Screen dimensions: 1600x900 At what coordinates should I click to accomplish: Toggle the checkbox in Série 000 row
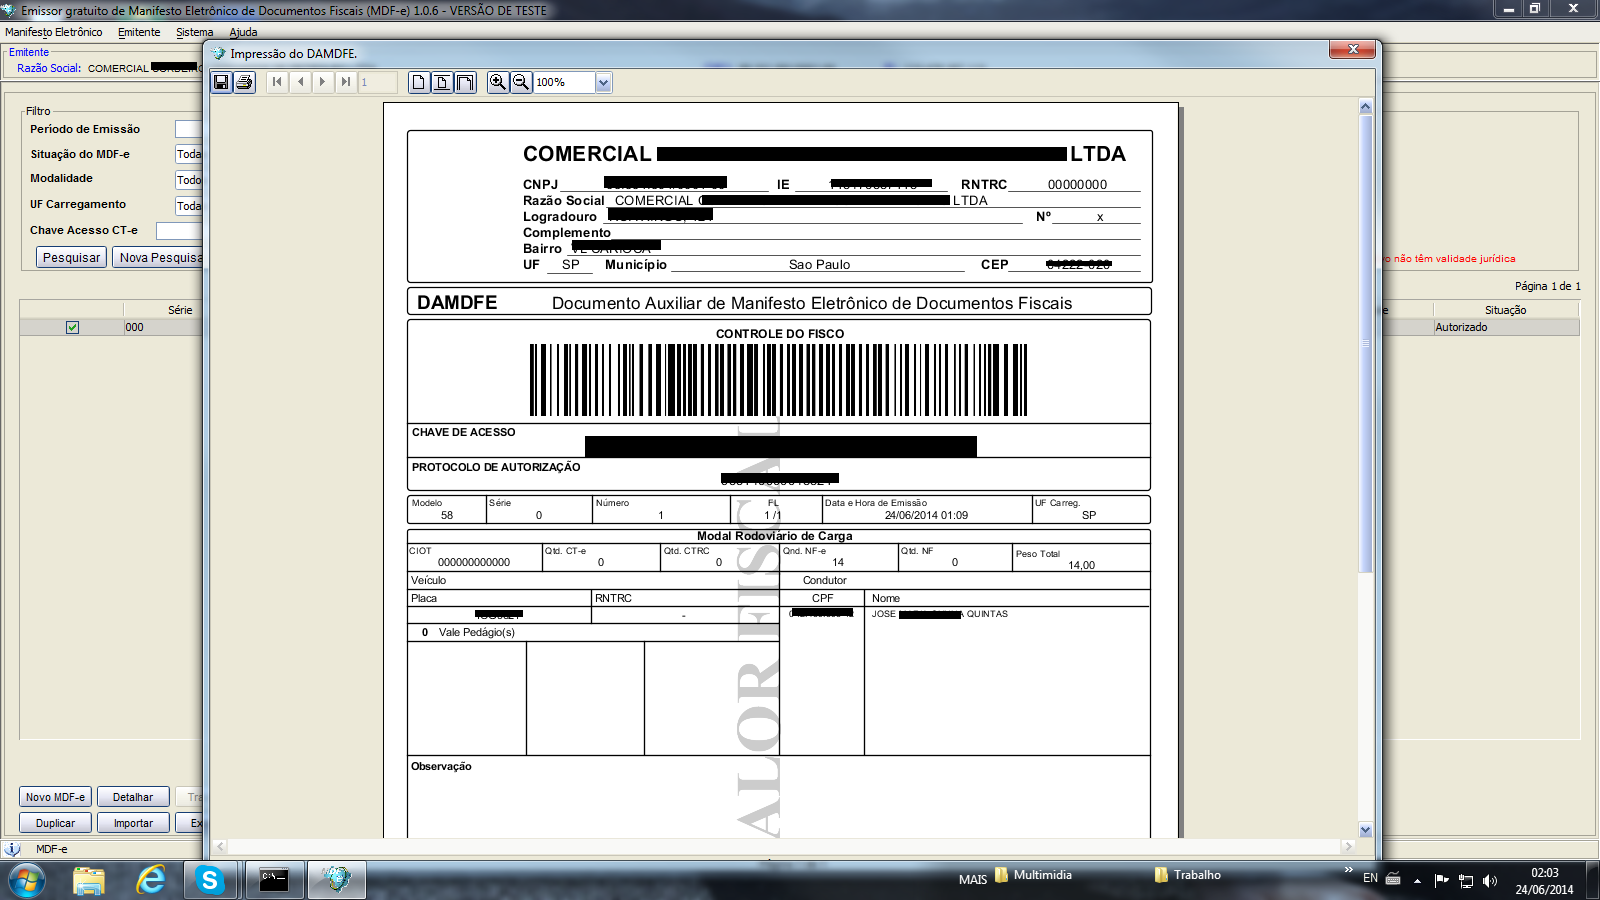point(72,327)
